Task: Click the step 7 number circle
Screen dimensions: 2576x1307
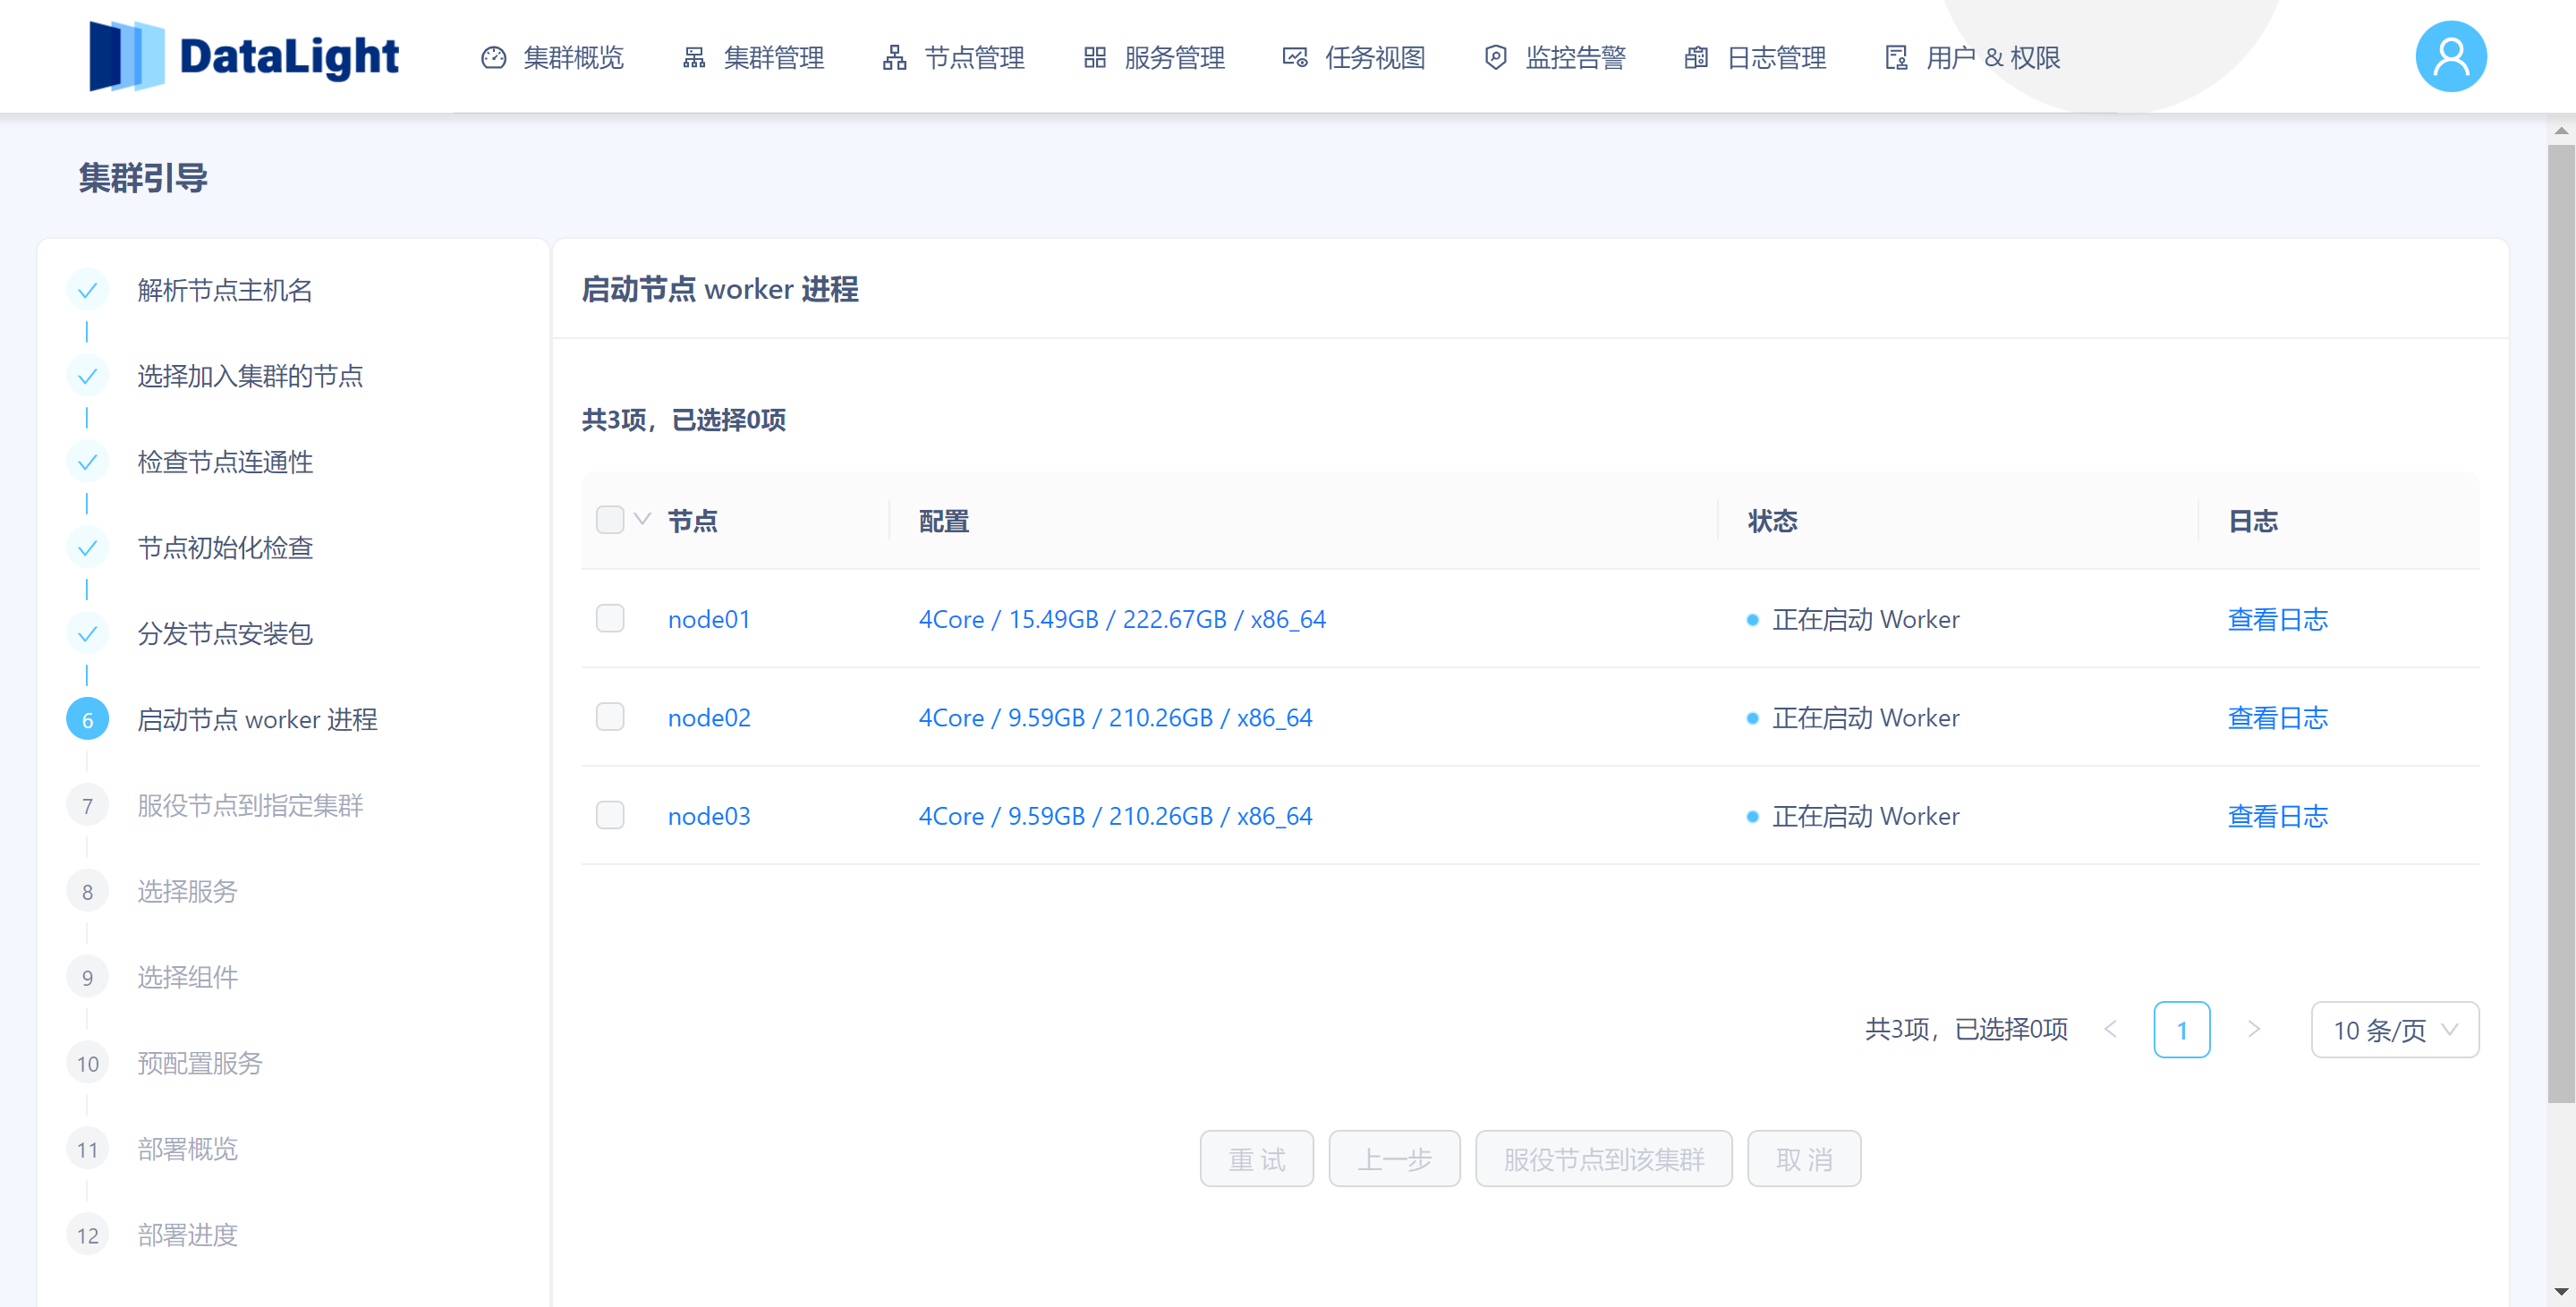Action: click(x=87, y=806)
